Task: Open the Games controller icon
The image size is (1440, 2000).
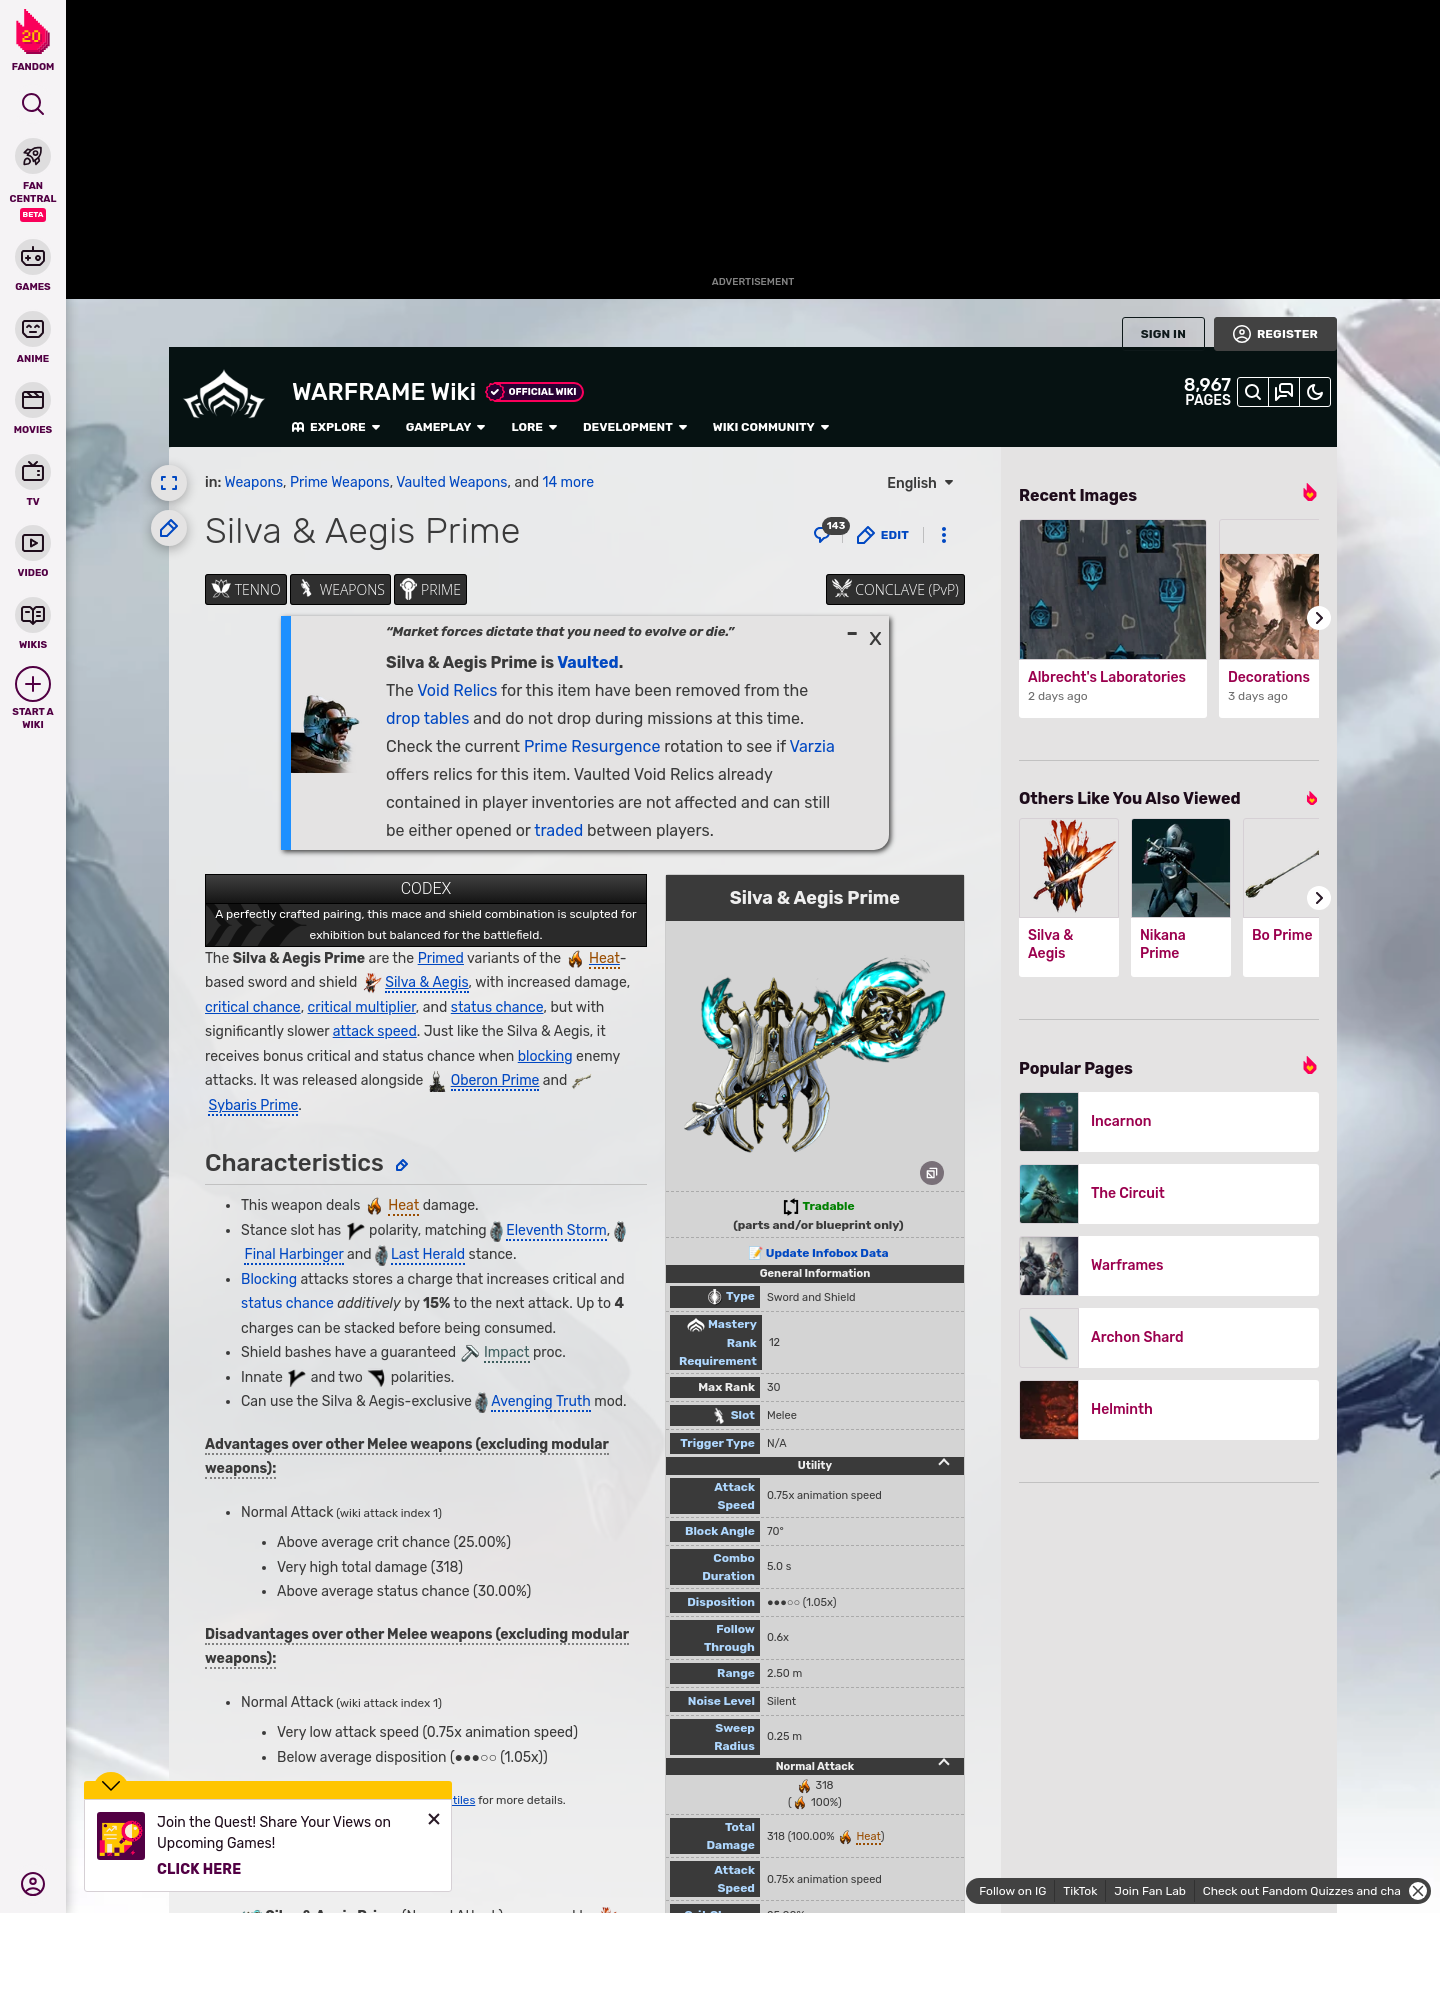Action: click(x=33, y=257)
